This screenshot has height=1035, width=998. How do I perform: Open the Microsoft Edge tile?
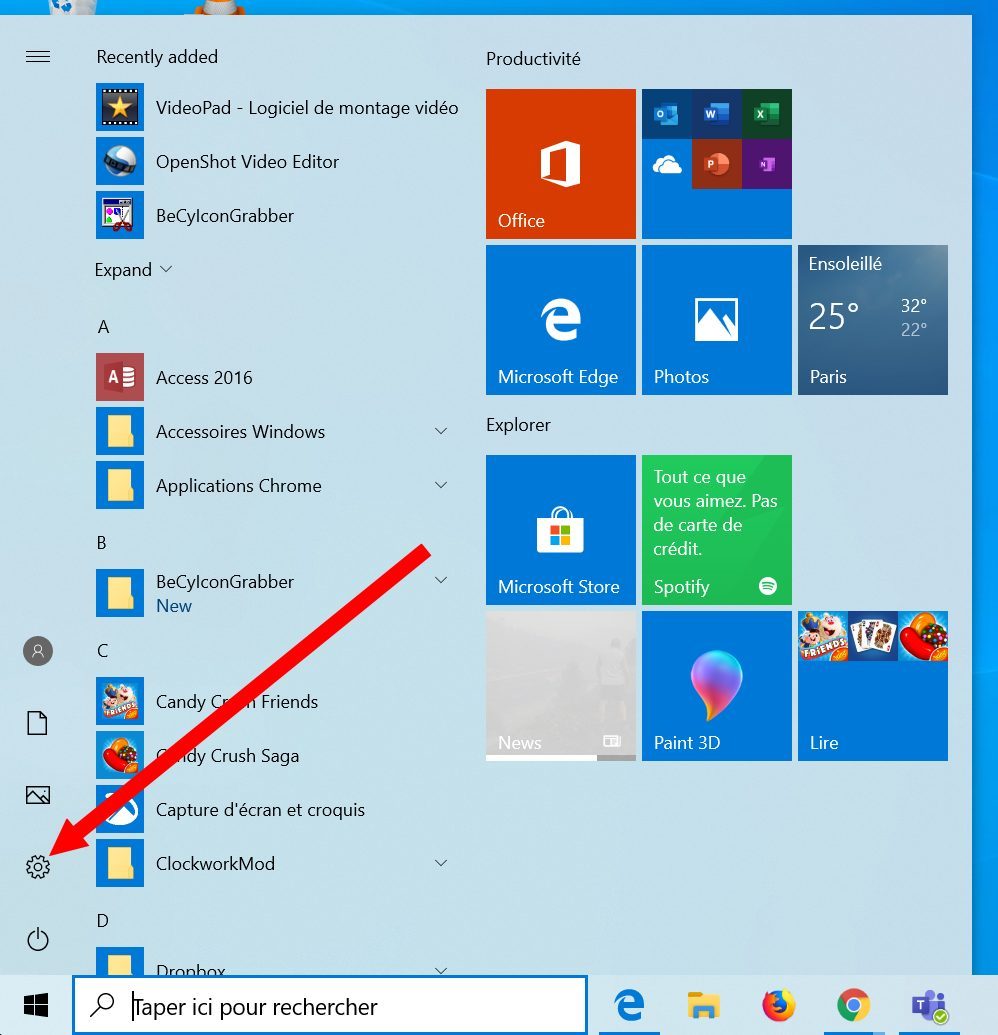[560, 320]
